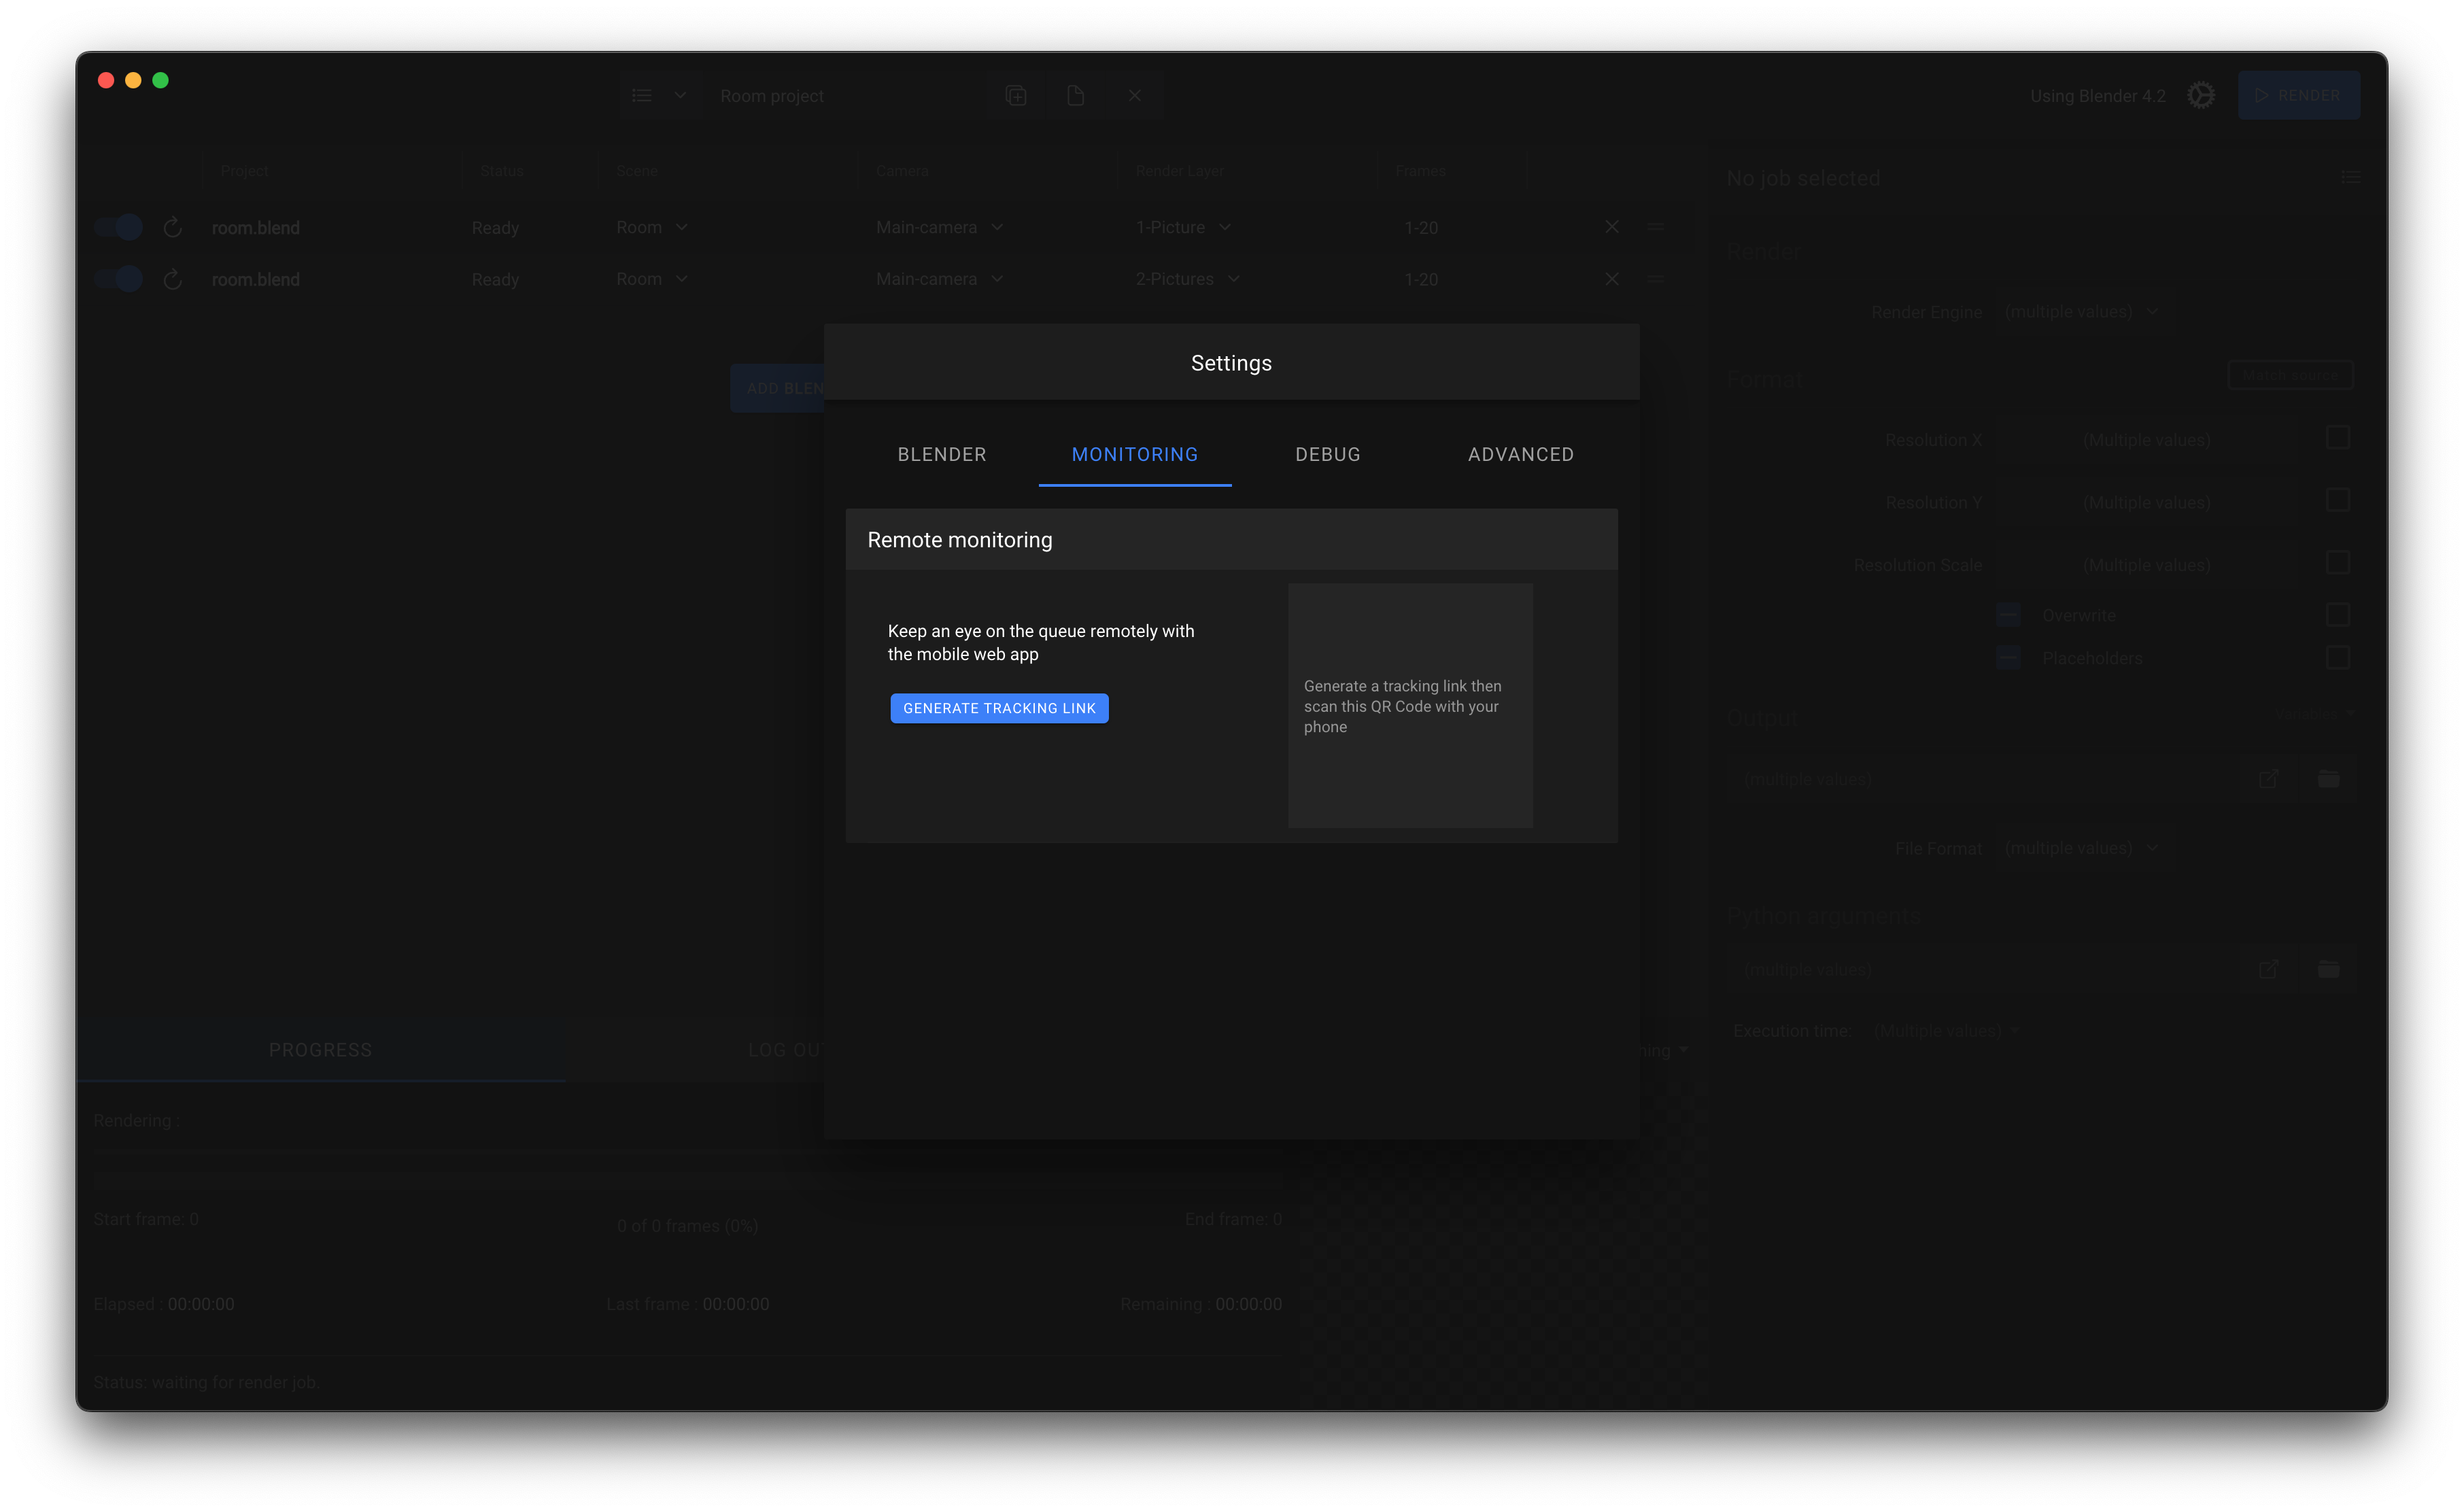Toggle off the first room.blend job switch
Image resolution: width=2464 pixels, height=1512 pixels.
(x=119, y=227)
